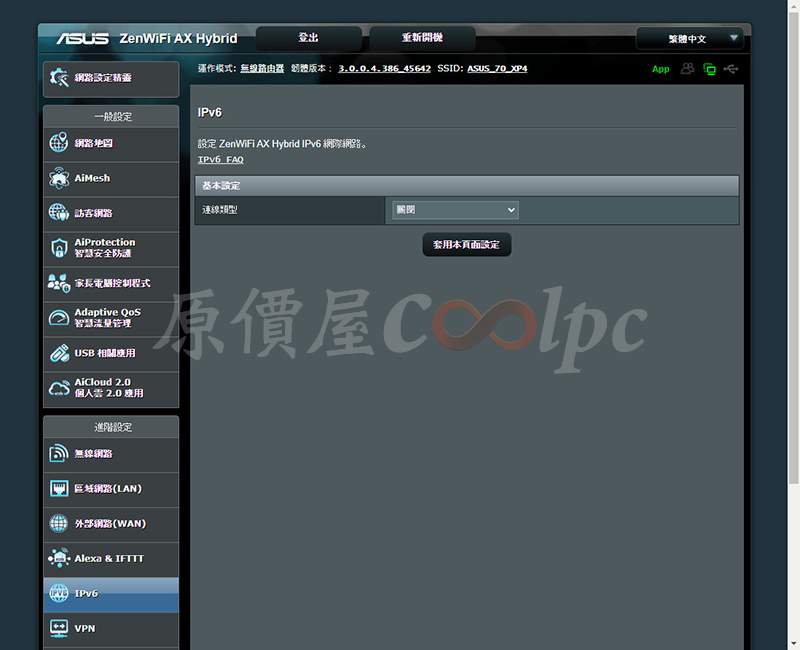Click the firmware version 3.0.0.4.386_45642 link
Image resolution: width=800 pixels, height=650 pixels.
coord(384,68)
